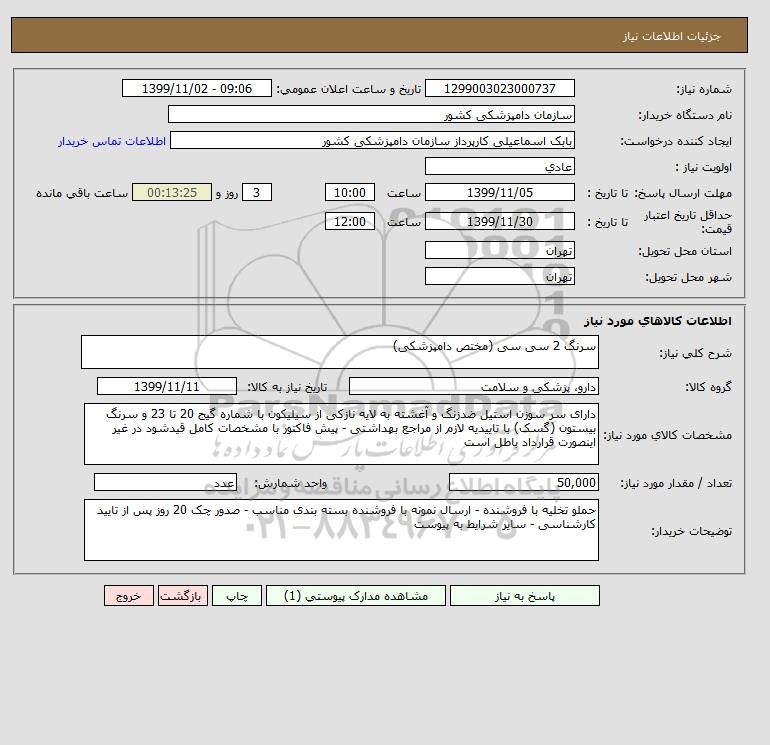The height and width of the screenshot is (745, 770).
Task: Click the unit of measure field عدد
Action: 165,482
